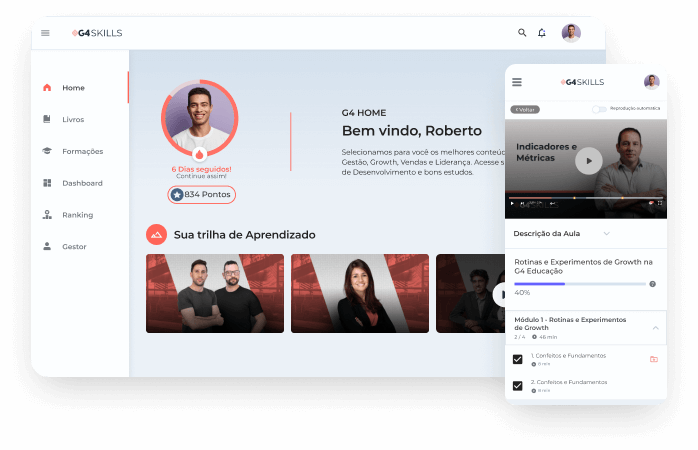Click the search magnifier icon
Screen dimensions: 698x450
point(522,33)
